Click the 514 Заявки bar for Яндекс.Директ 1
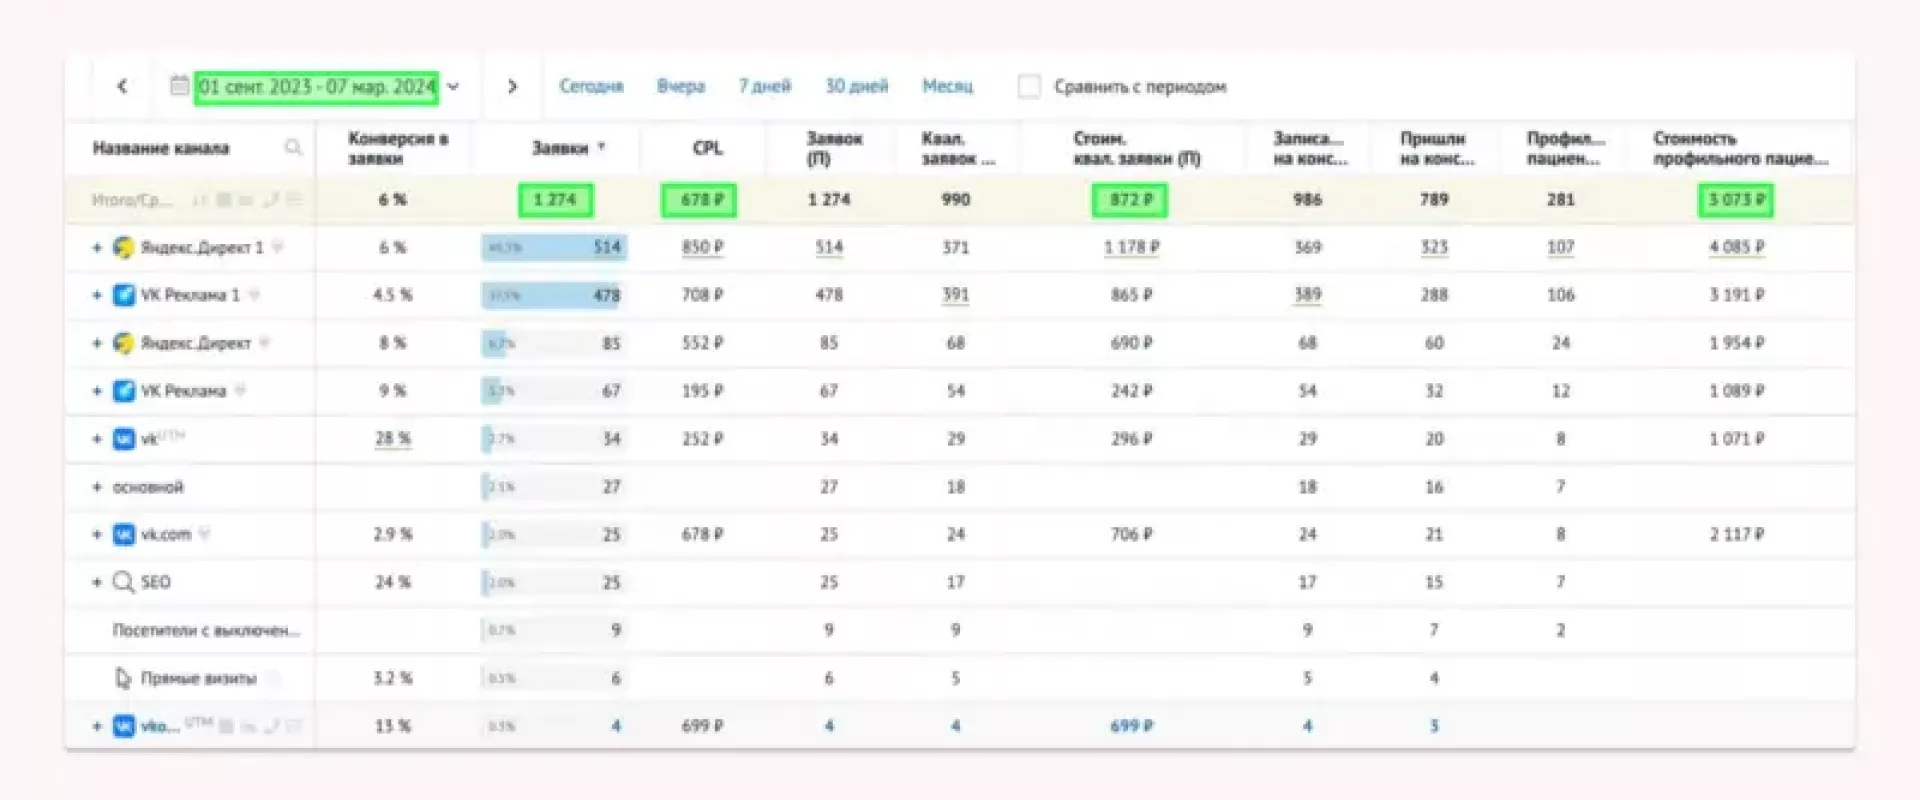 click(x=554, y=247)
